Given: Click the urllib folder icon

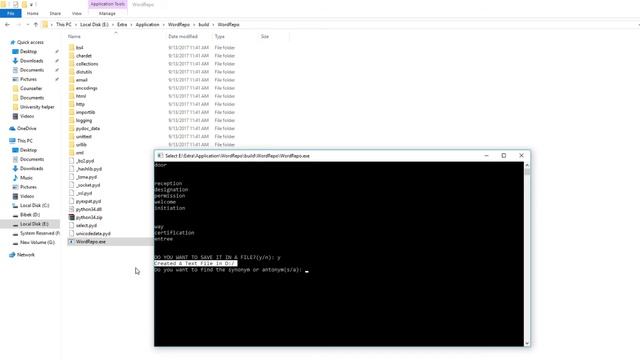Looking at the screenshot, I should click(71, 144).
